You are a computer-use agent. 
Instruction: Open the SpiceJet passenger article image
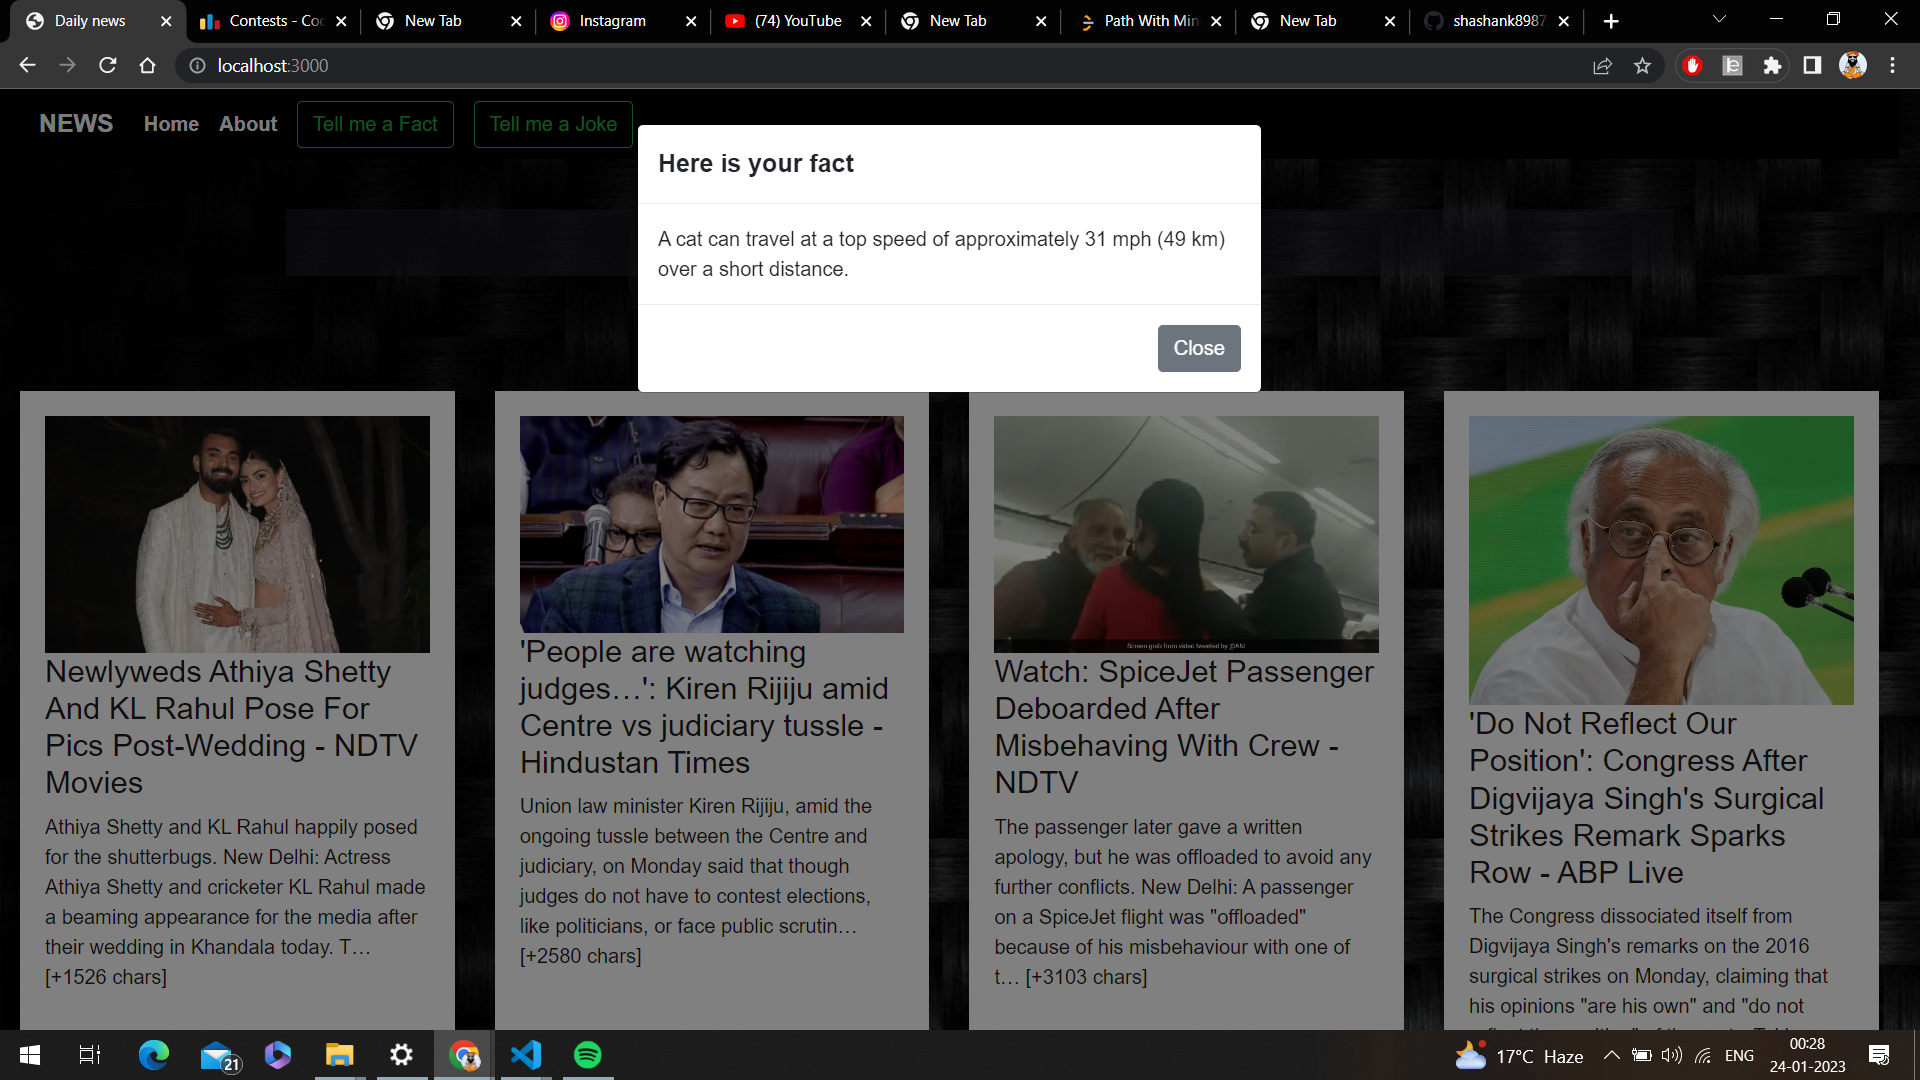[1186, 534]
